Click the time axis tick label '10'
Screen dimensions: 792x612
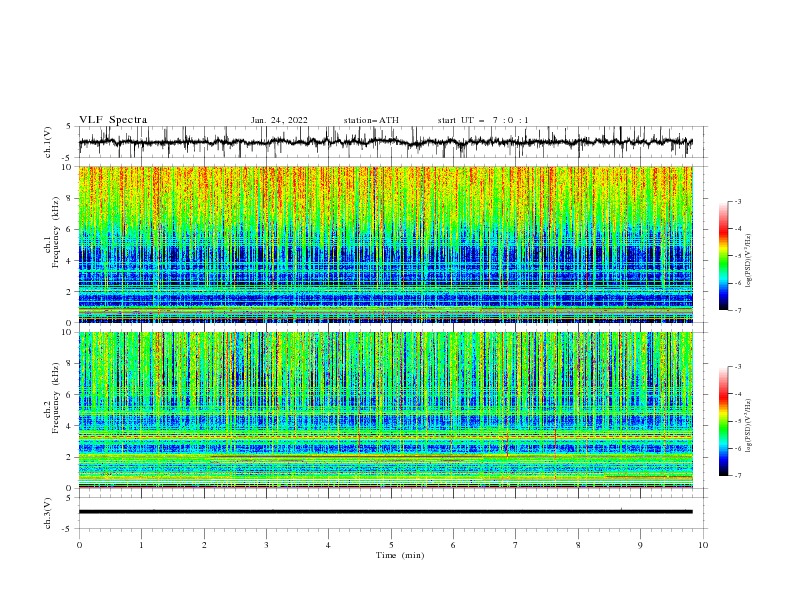click(x=703, y=545)
